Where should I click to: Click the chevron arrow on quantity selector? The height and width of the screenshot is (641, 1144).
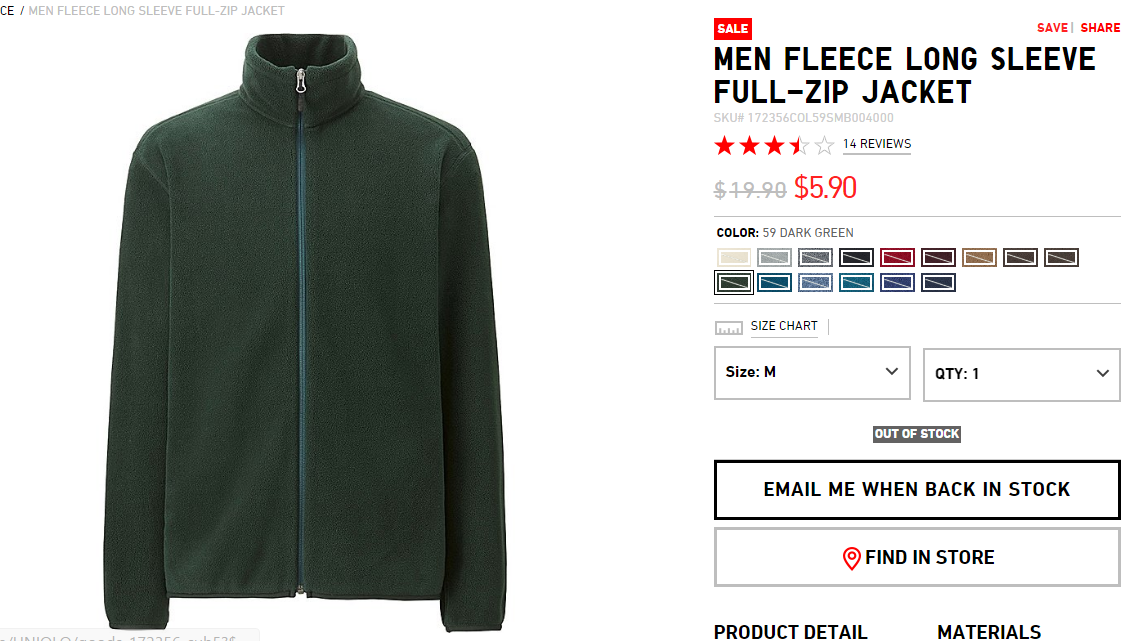tap(1102, 373)
